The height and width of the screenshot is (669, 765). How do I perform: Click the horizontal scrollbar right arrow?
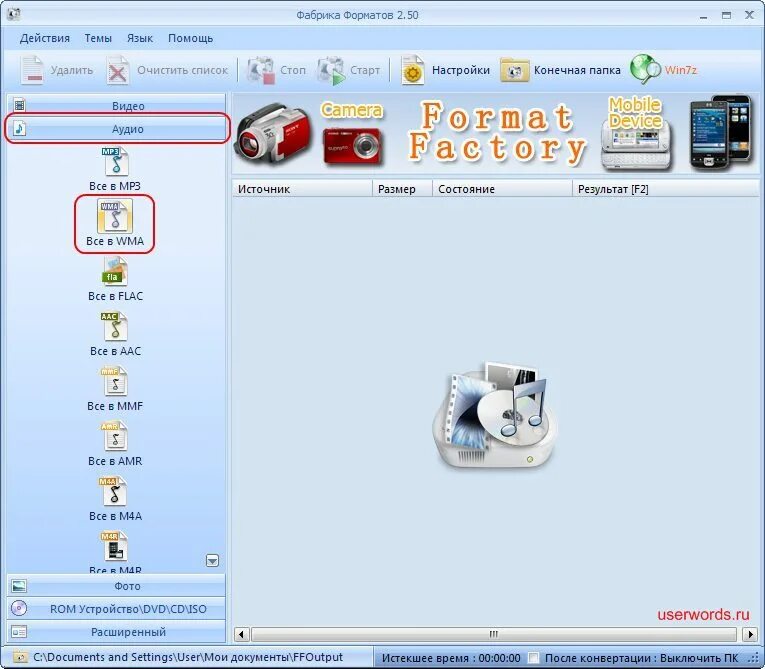point(750,634)
